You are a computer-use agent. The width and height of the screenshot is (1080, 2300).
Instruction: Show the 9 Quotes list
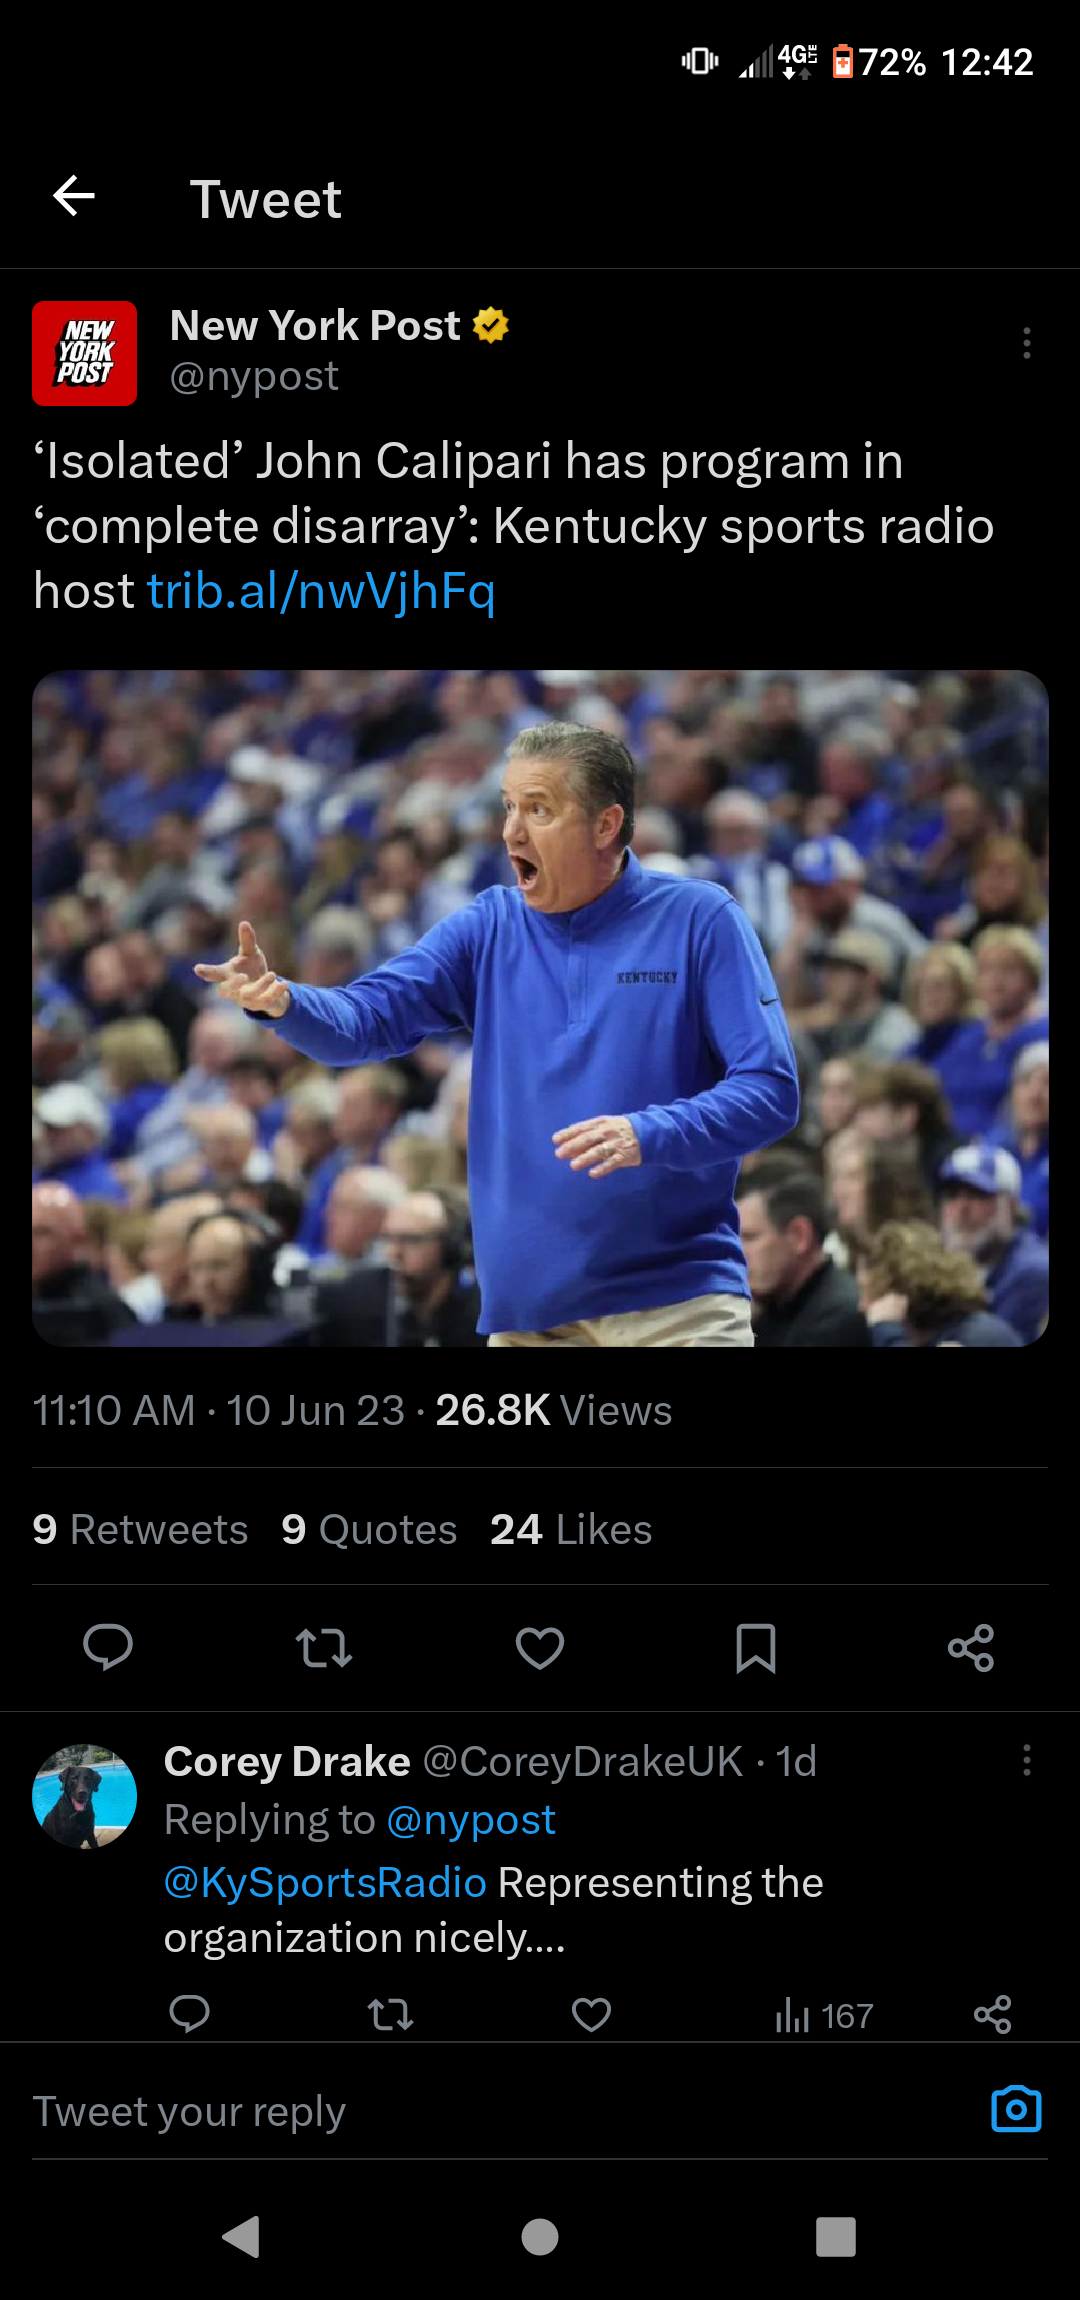(369, 1529)
